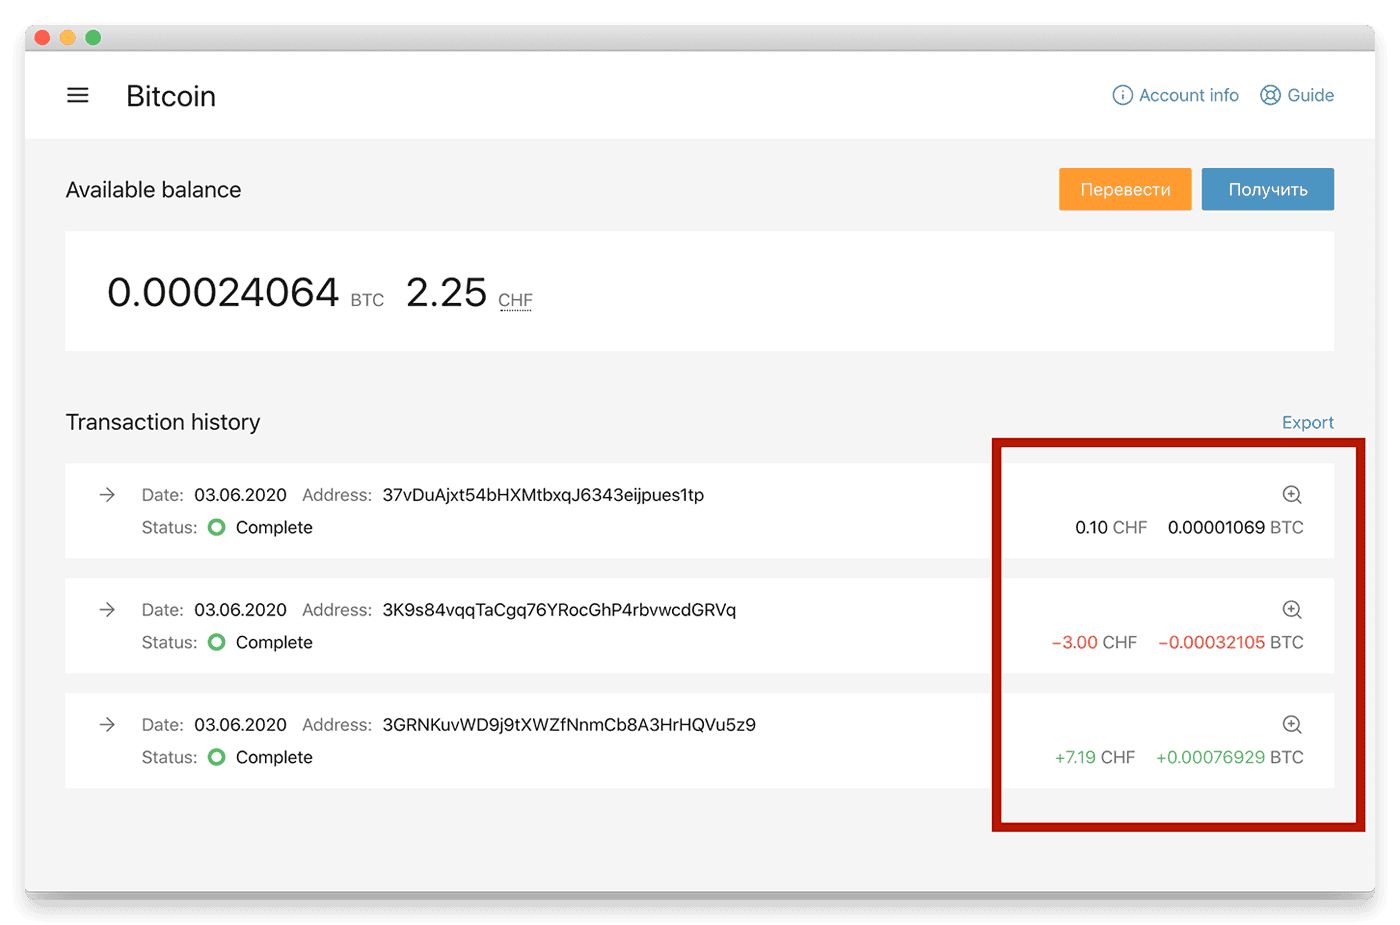Click the 2.25 CHF balance value
The height and width of the screenshot is (925, 1400).
tap(446, 292)
